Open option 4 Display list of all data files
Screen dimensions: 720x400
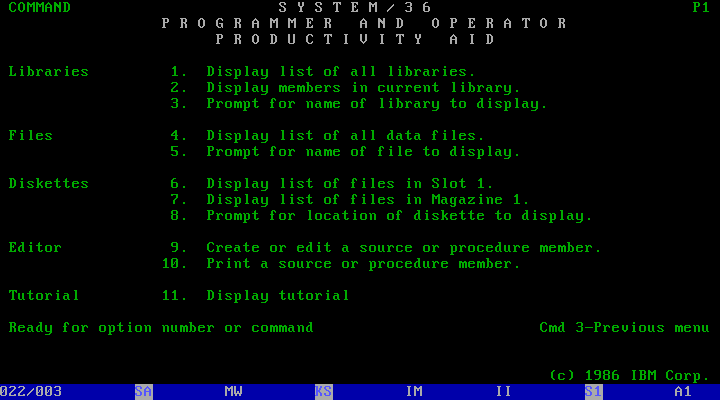[345, 136]
